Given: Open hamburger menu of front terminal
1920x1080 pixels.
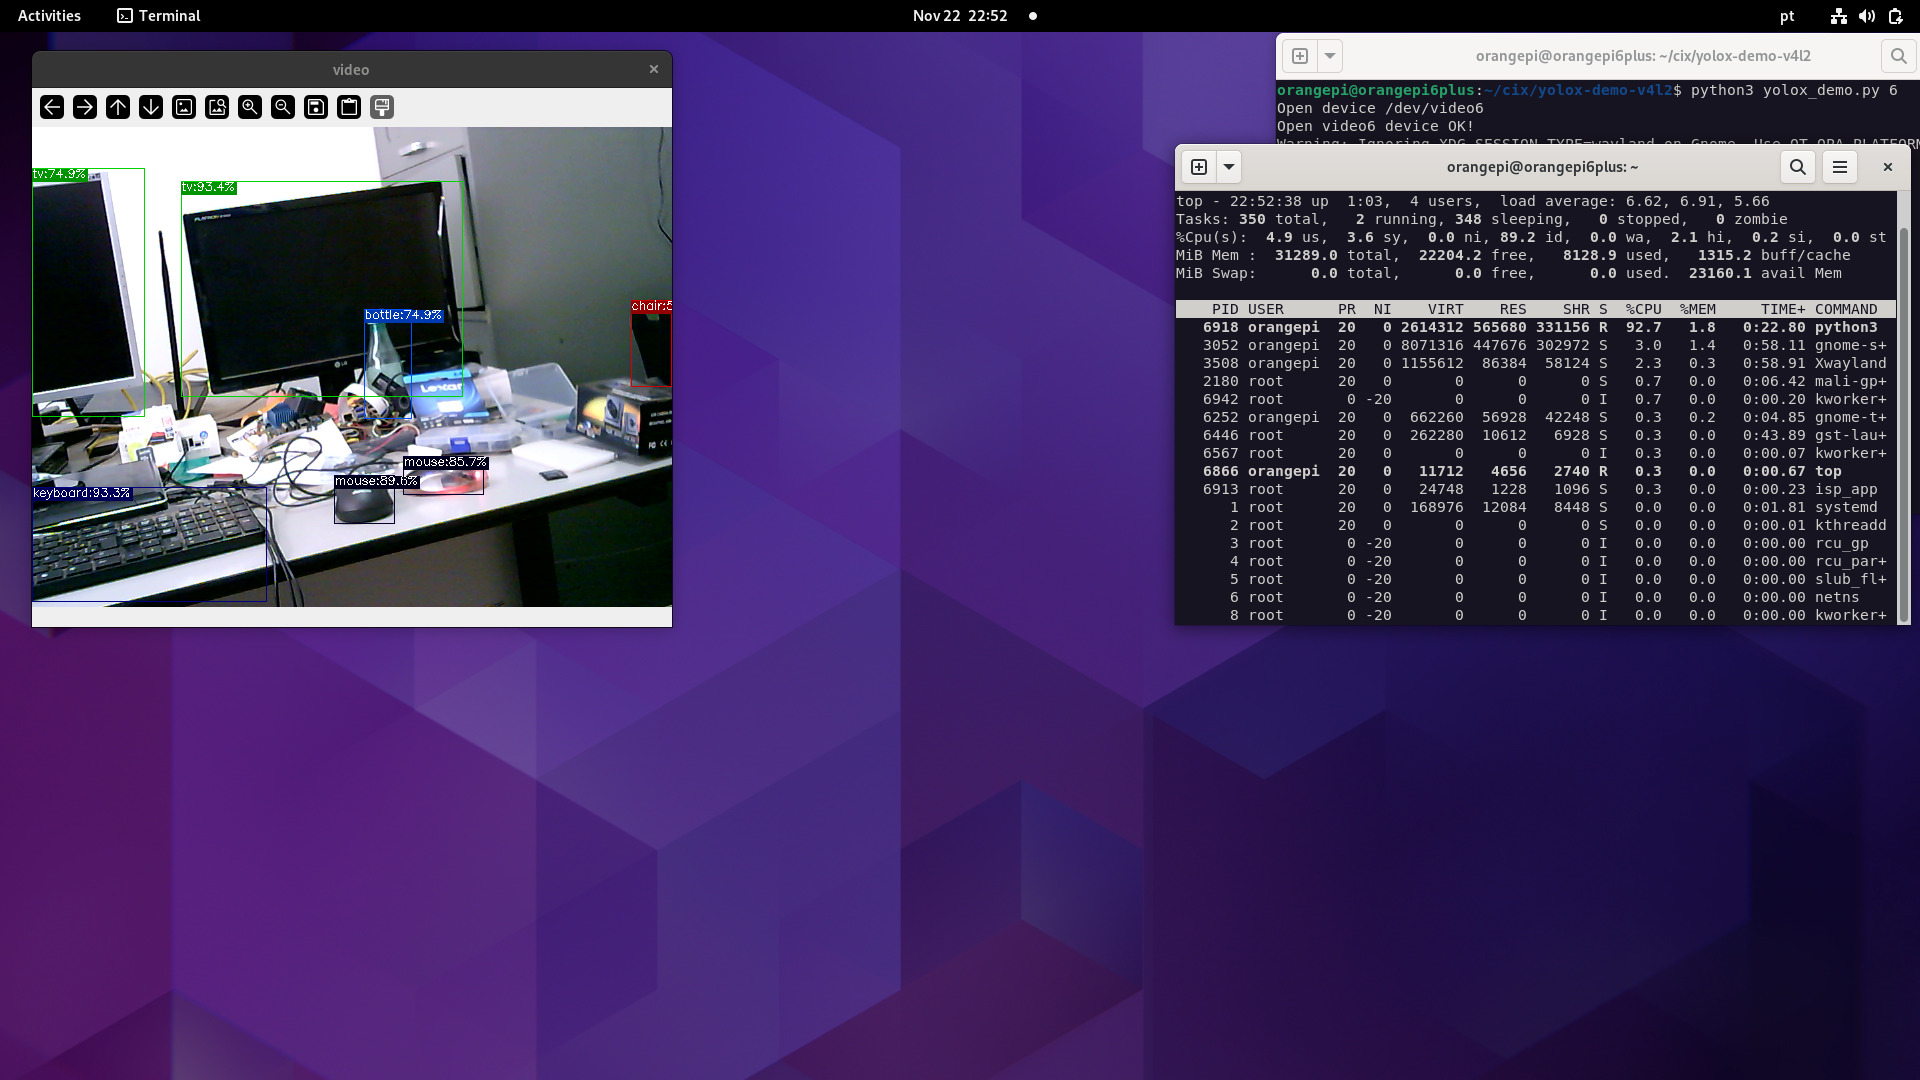Looking at the screenshot, I should pos(1840,167).
